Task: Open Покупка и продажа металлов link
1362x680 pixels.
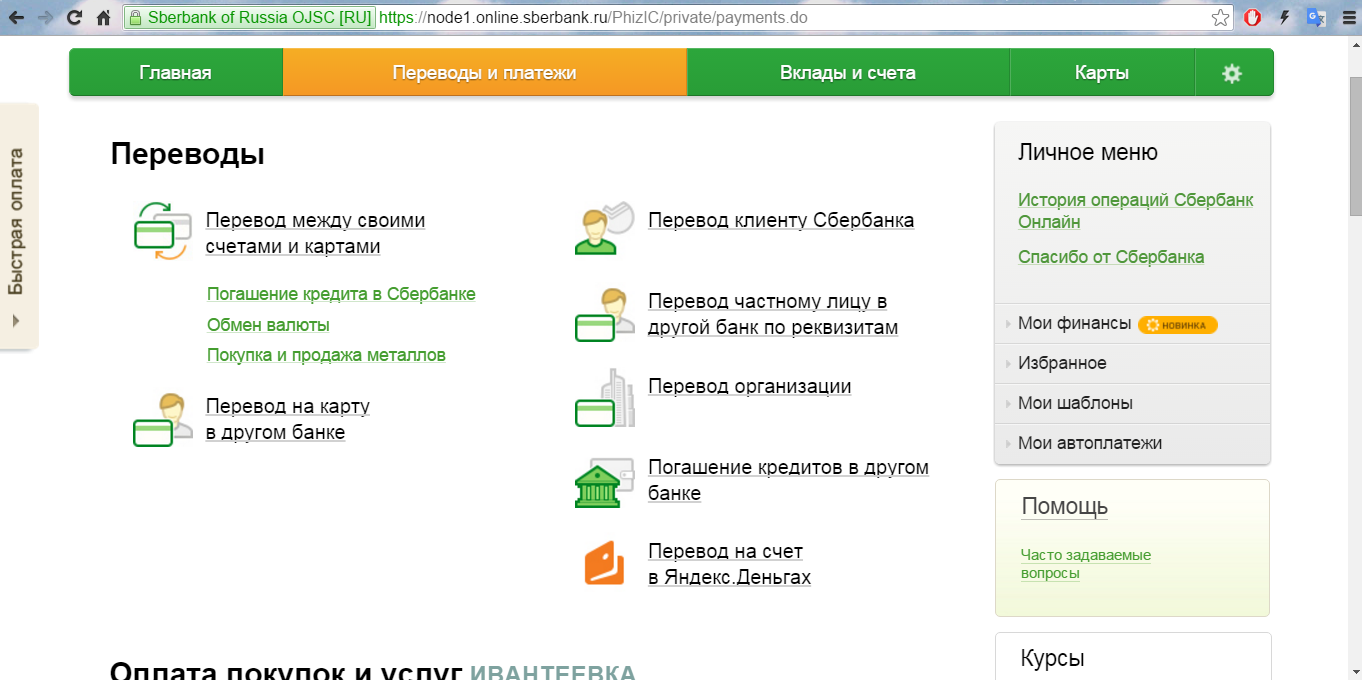Action: click(x=326, y=355)
